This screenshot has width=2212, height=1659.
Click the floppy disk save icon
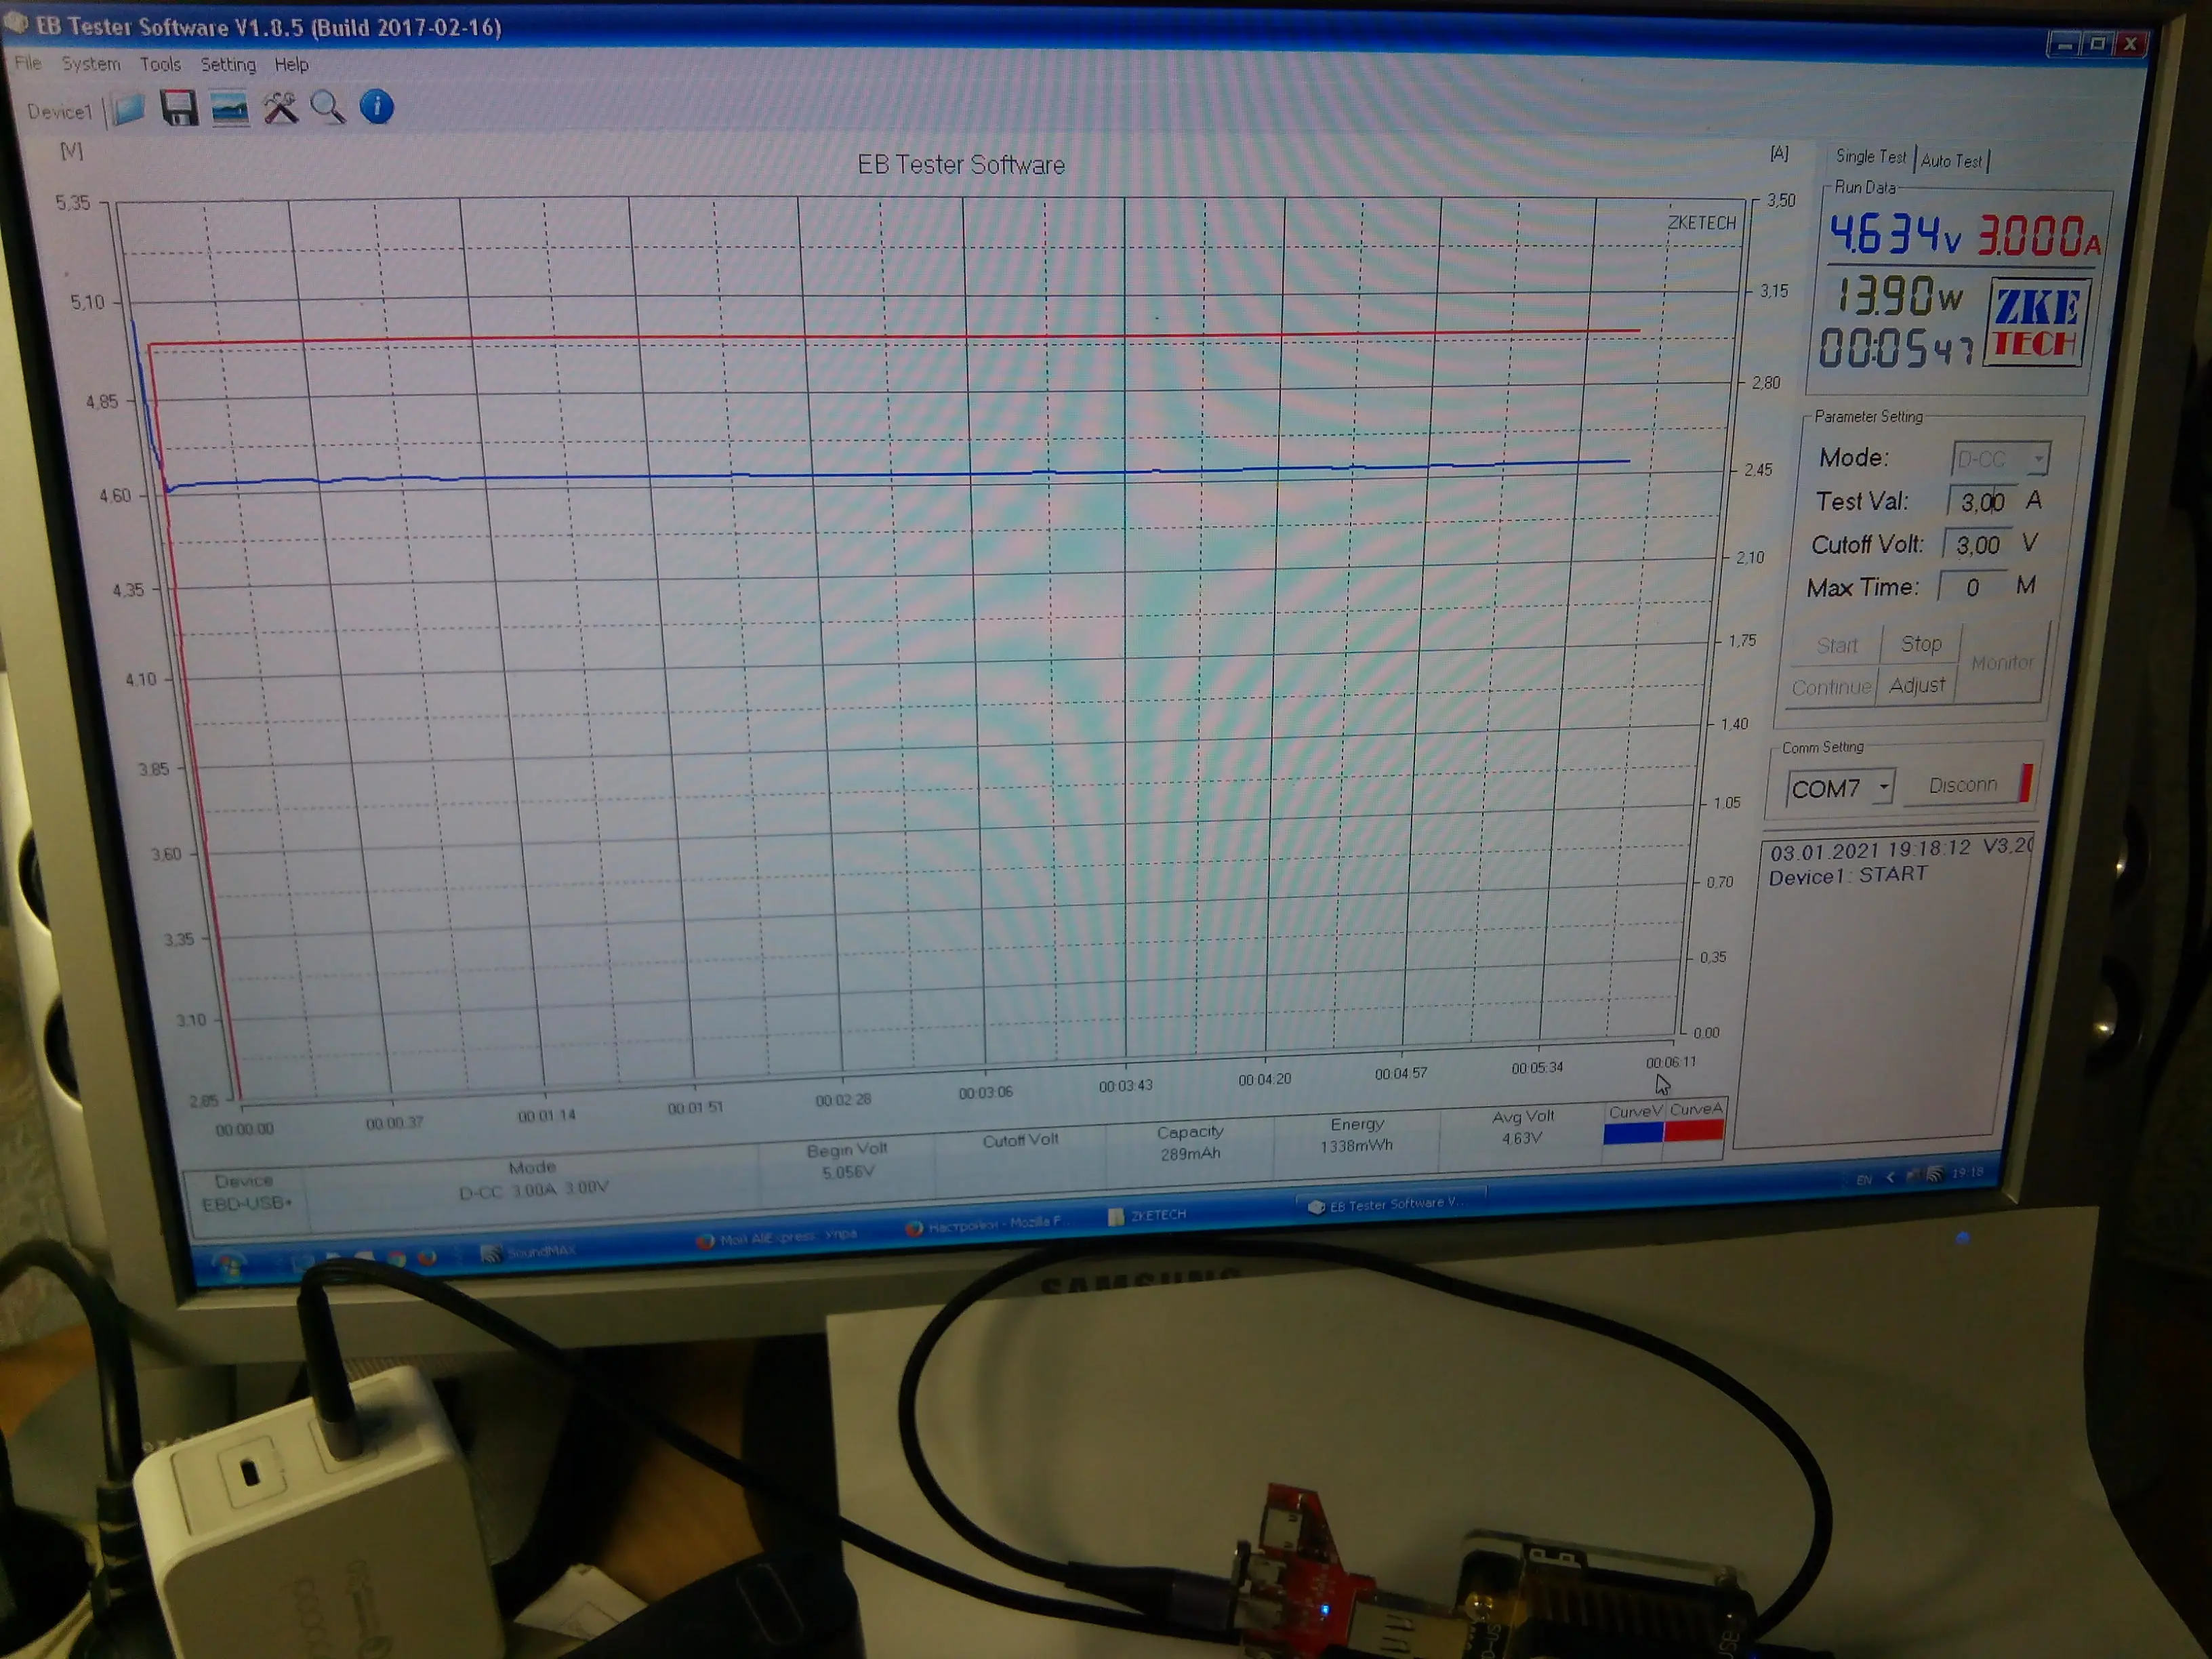click(x=179, y=108)
